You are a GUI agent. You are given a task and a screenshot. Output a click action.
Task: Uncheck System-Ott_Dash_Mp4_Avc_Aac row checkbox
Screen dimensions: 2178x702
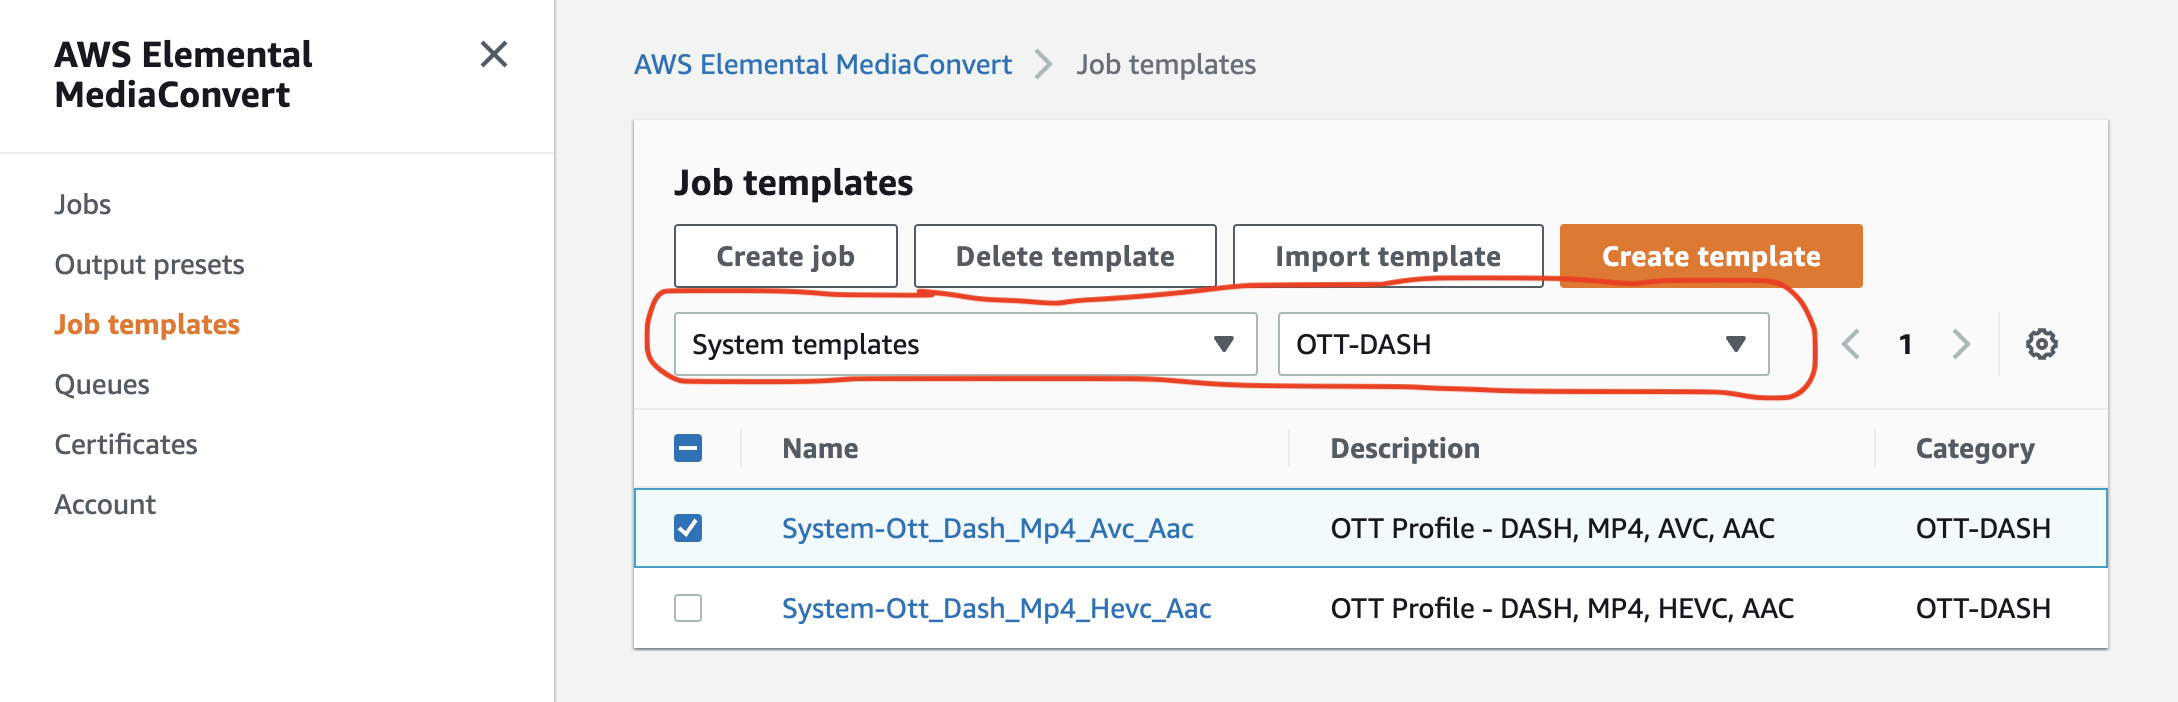(x=688, y=528)
